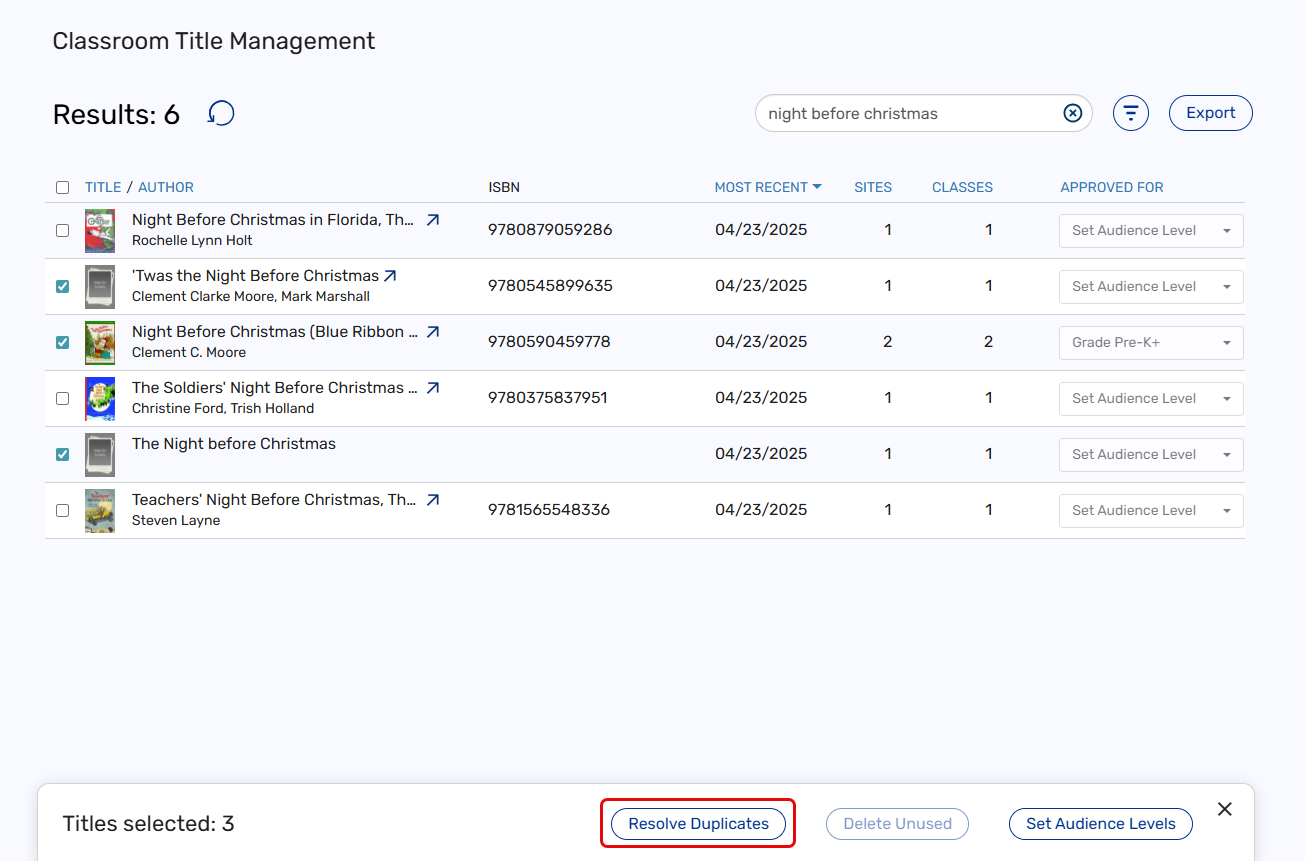Image resolution: width=1305 pixels, height=861 pixels.
Task: Open external link for Teachers' Night Before Christmas
Action: click(432, 500)
